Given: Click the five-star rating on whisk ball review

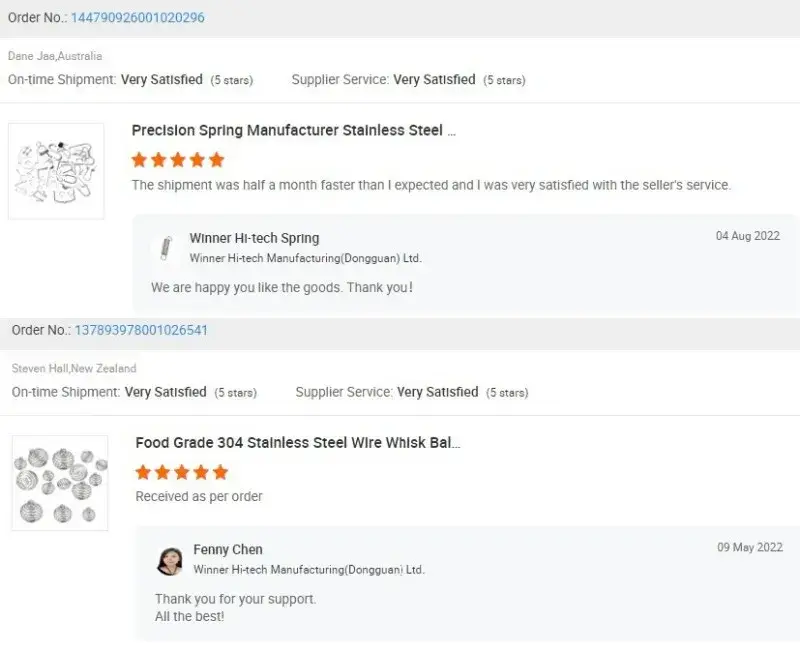Looking at the screenshot, I should [182, 472].
